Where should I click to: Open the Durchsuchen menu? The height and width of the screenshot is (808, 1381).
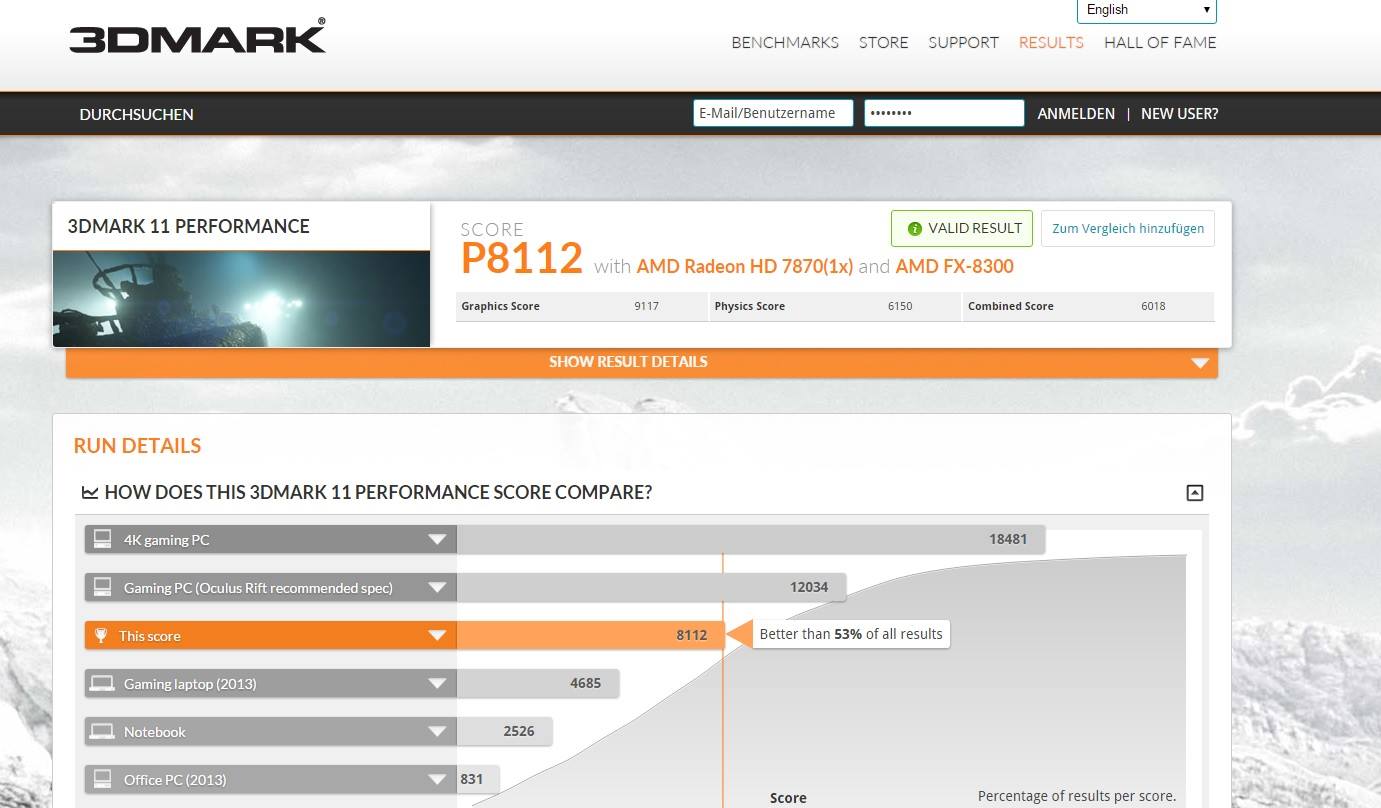tap(136, 114)
